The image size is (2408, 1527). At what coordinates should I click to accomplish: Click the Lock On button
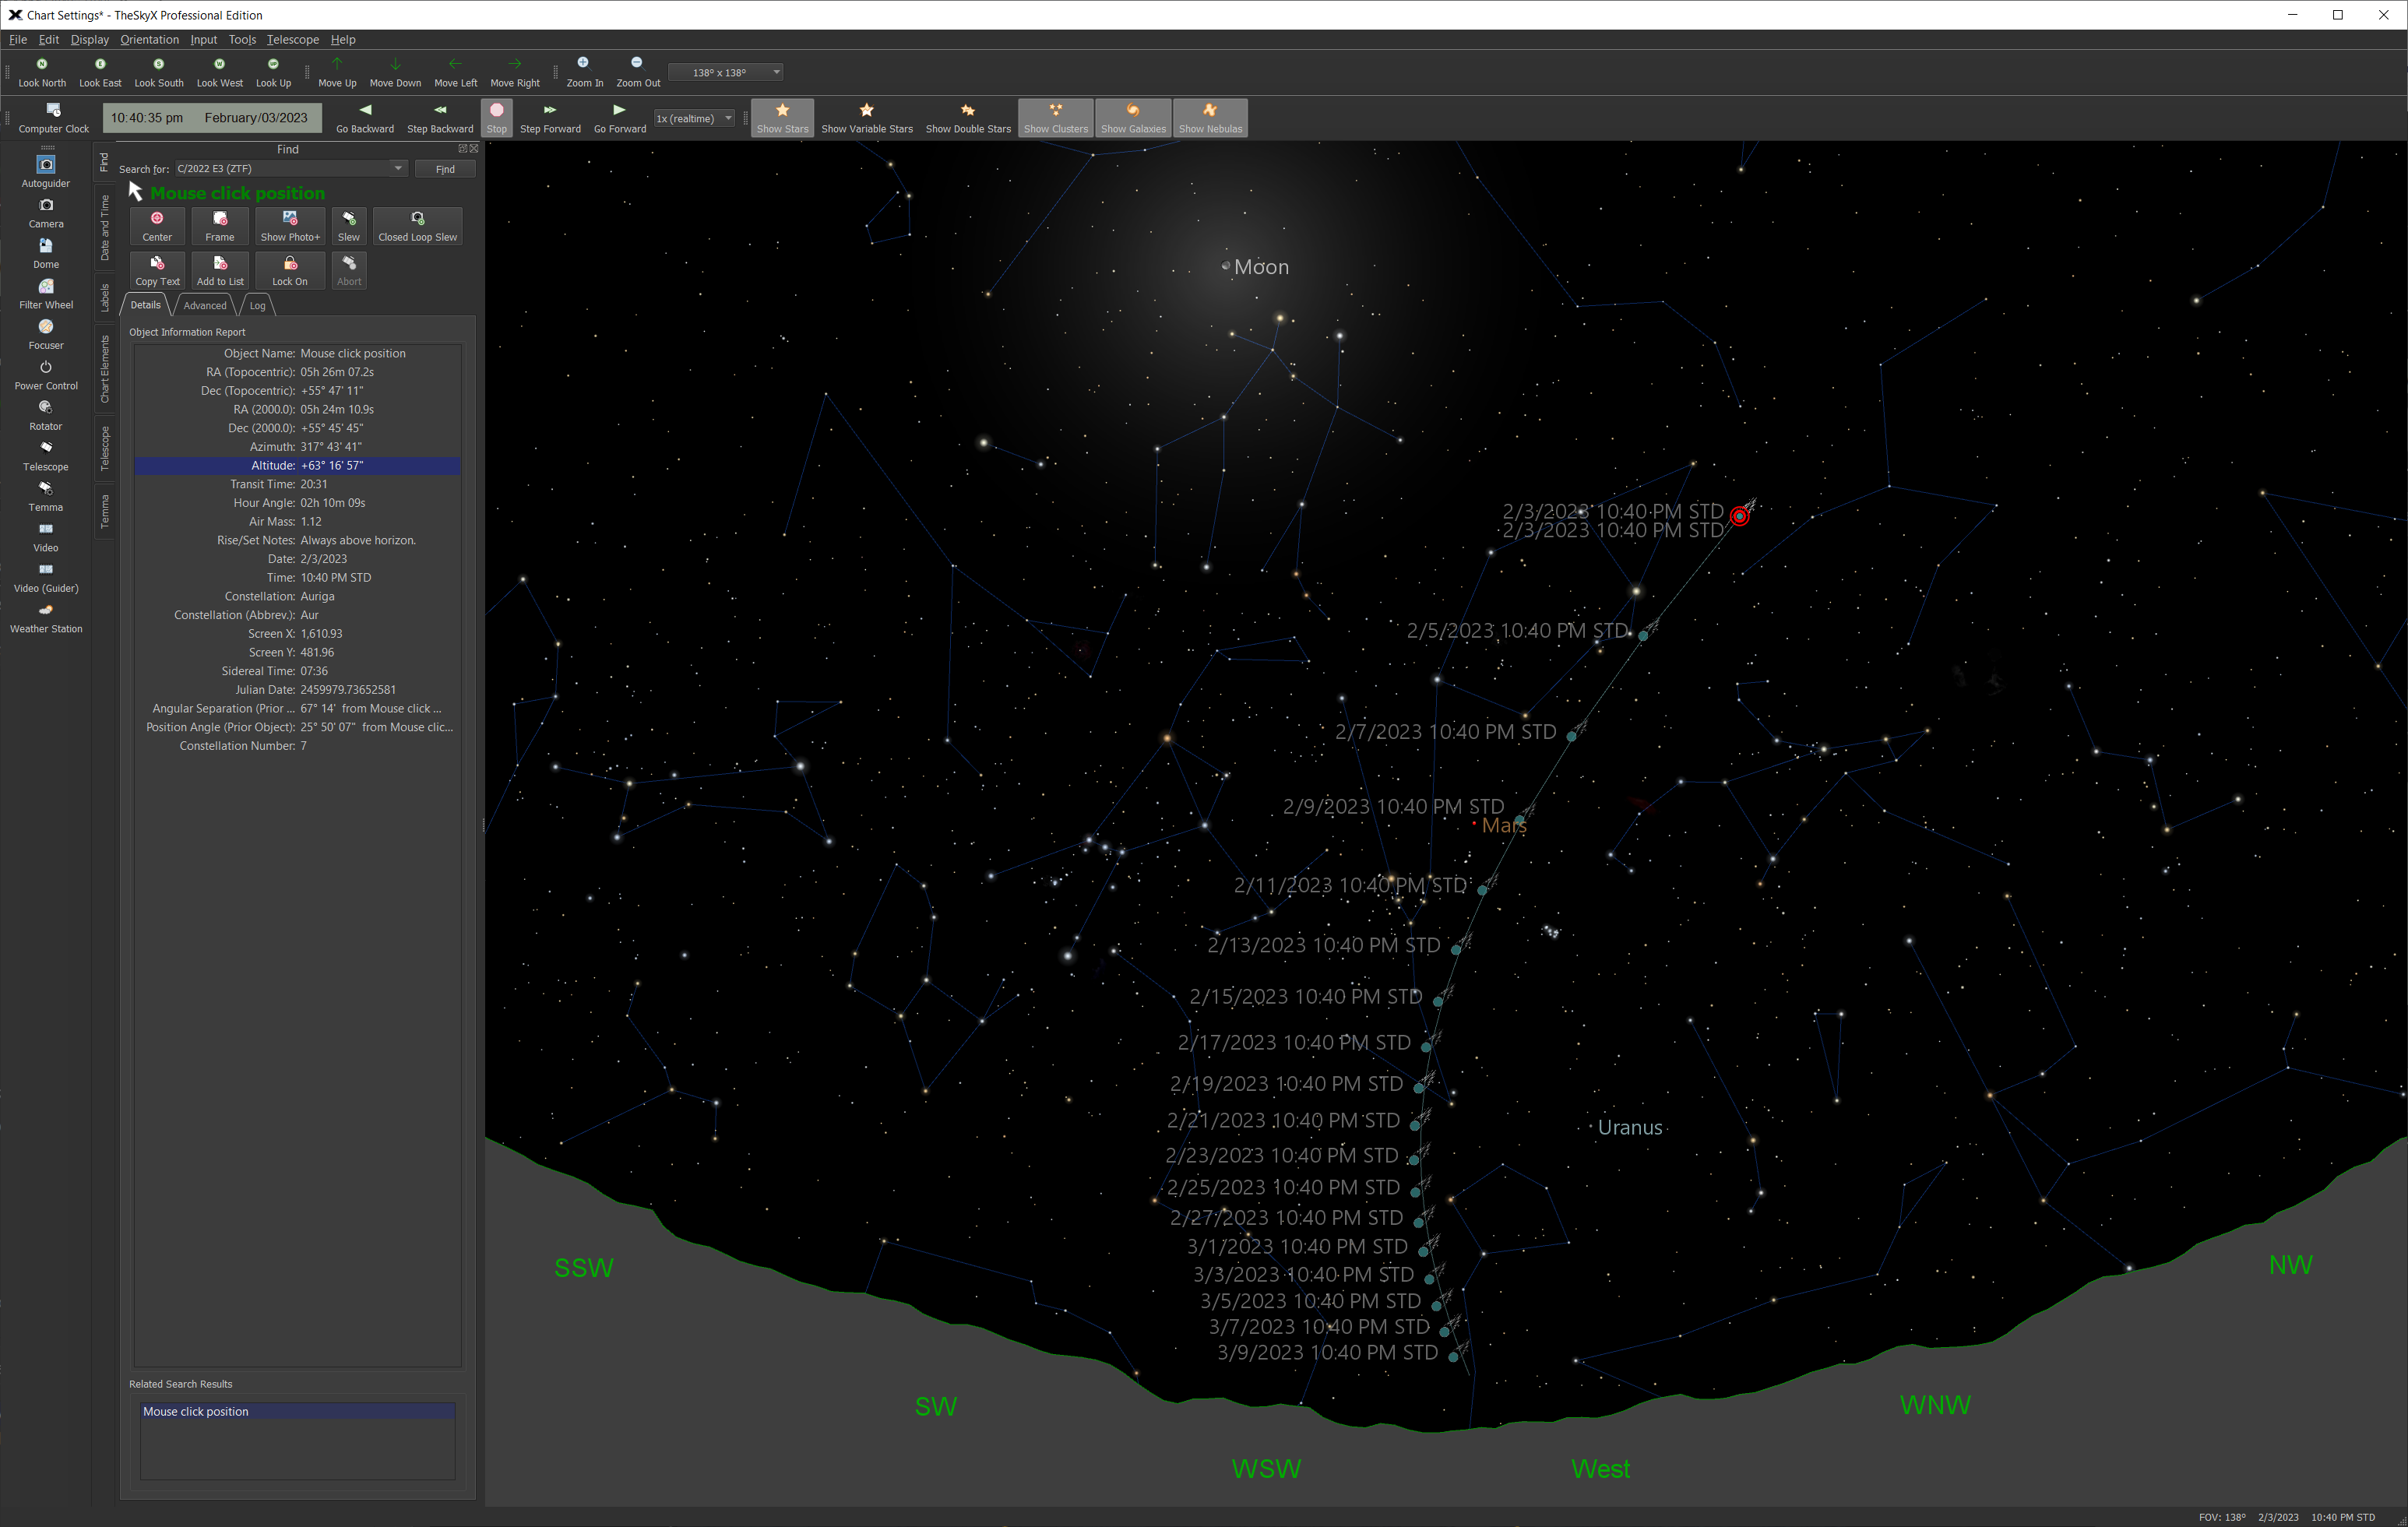pyautogui.click(x=290, y=270)
